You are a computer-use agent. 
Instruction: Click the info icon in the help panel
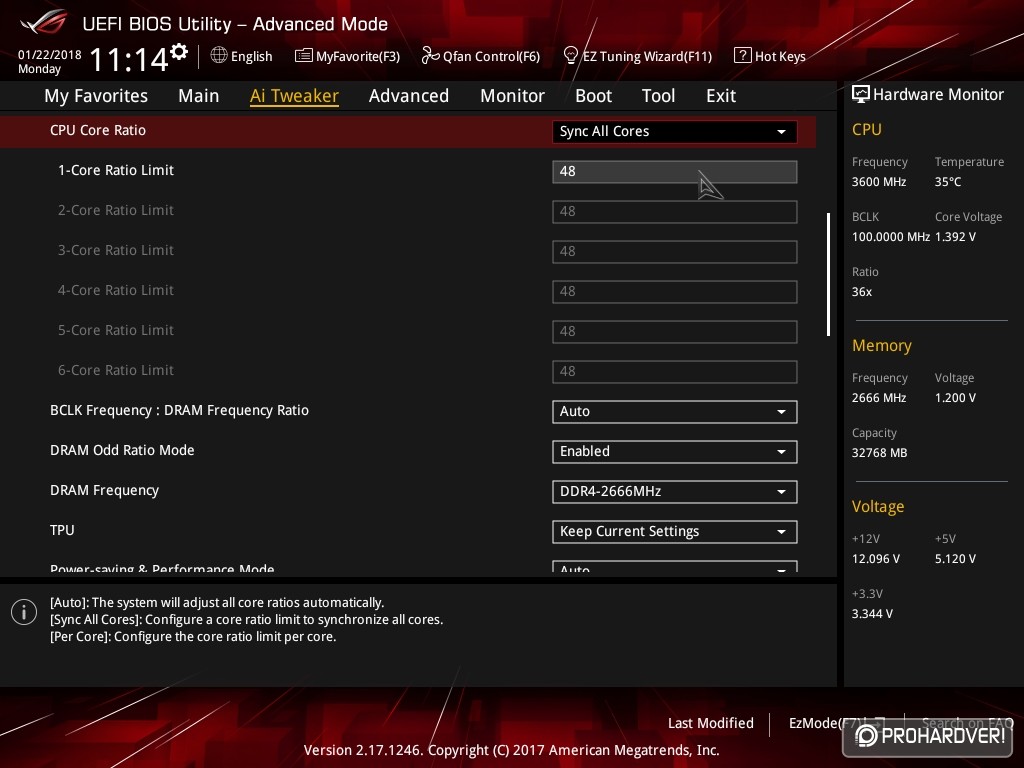(24, 612)
